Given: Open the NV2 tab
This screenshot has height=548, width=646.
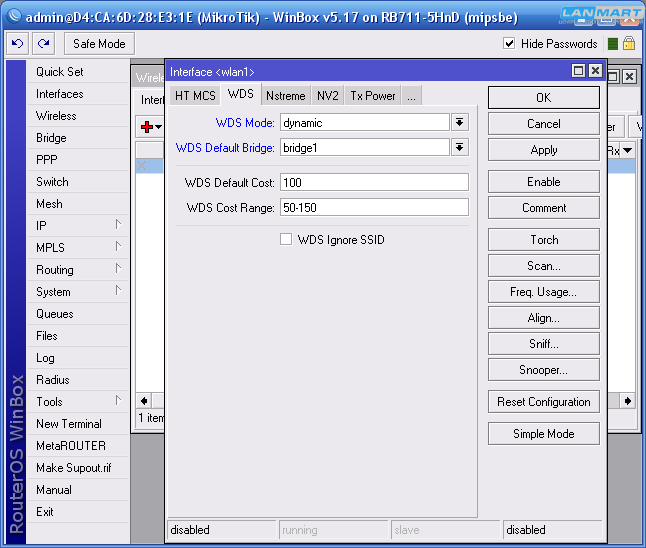Looking at the screenshot, I should (328, 96).
